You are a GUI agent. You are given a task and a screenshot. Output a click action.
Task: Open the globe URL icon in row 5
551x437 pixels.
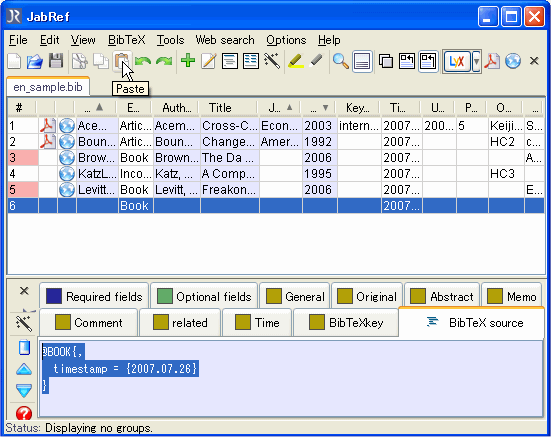(67, 190)
